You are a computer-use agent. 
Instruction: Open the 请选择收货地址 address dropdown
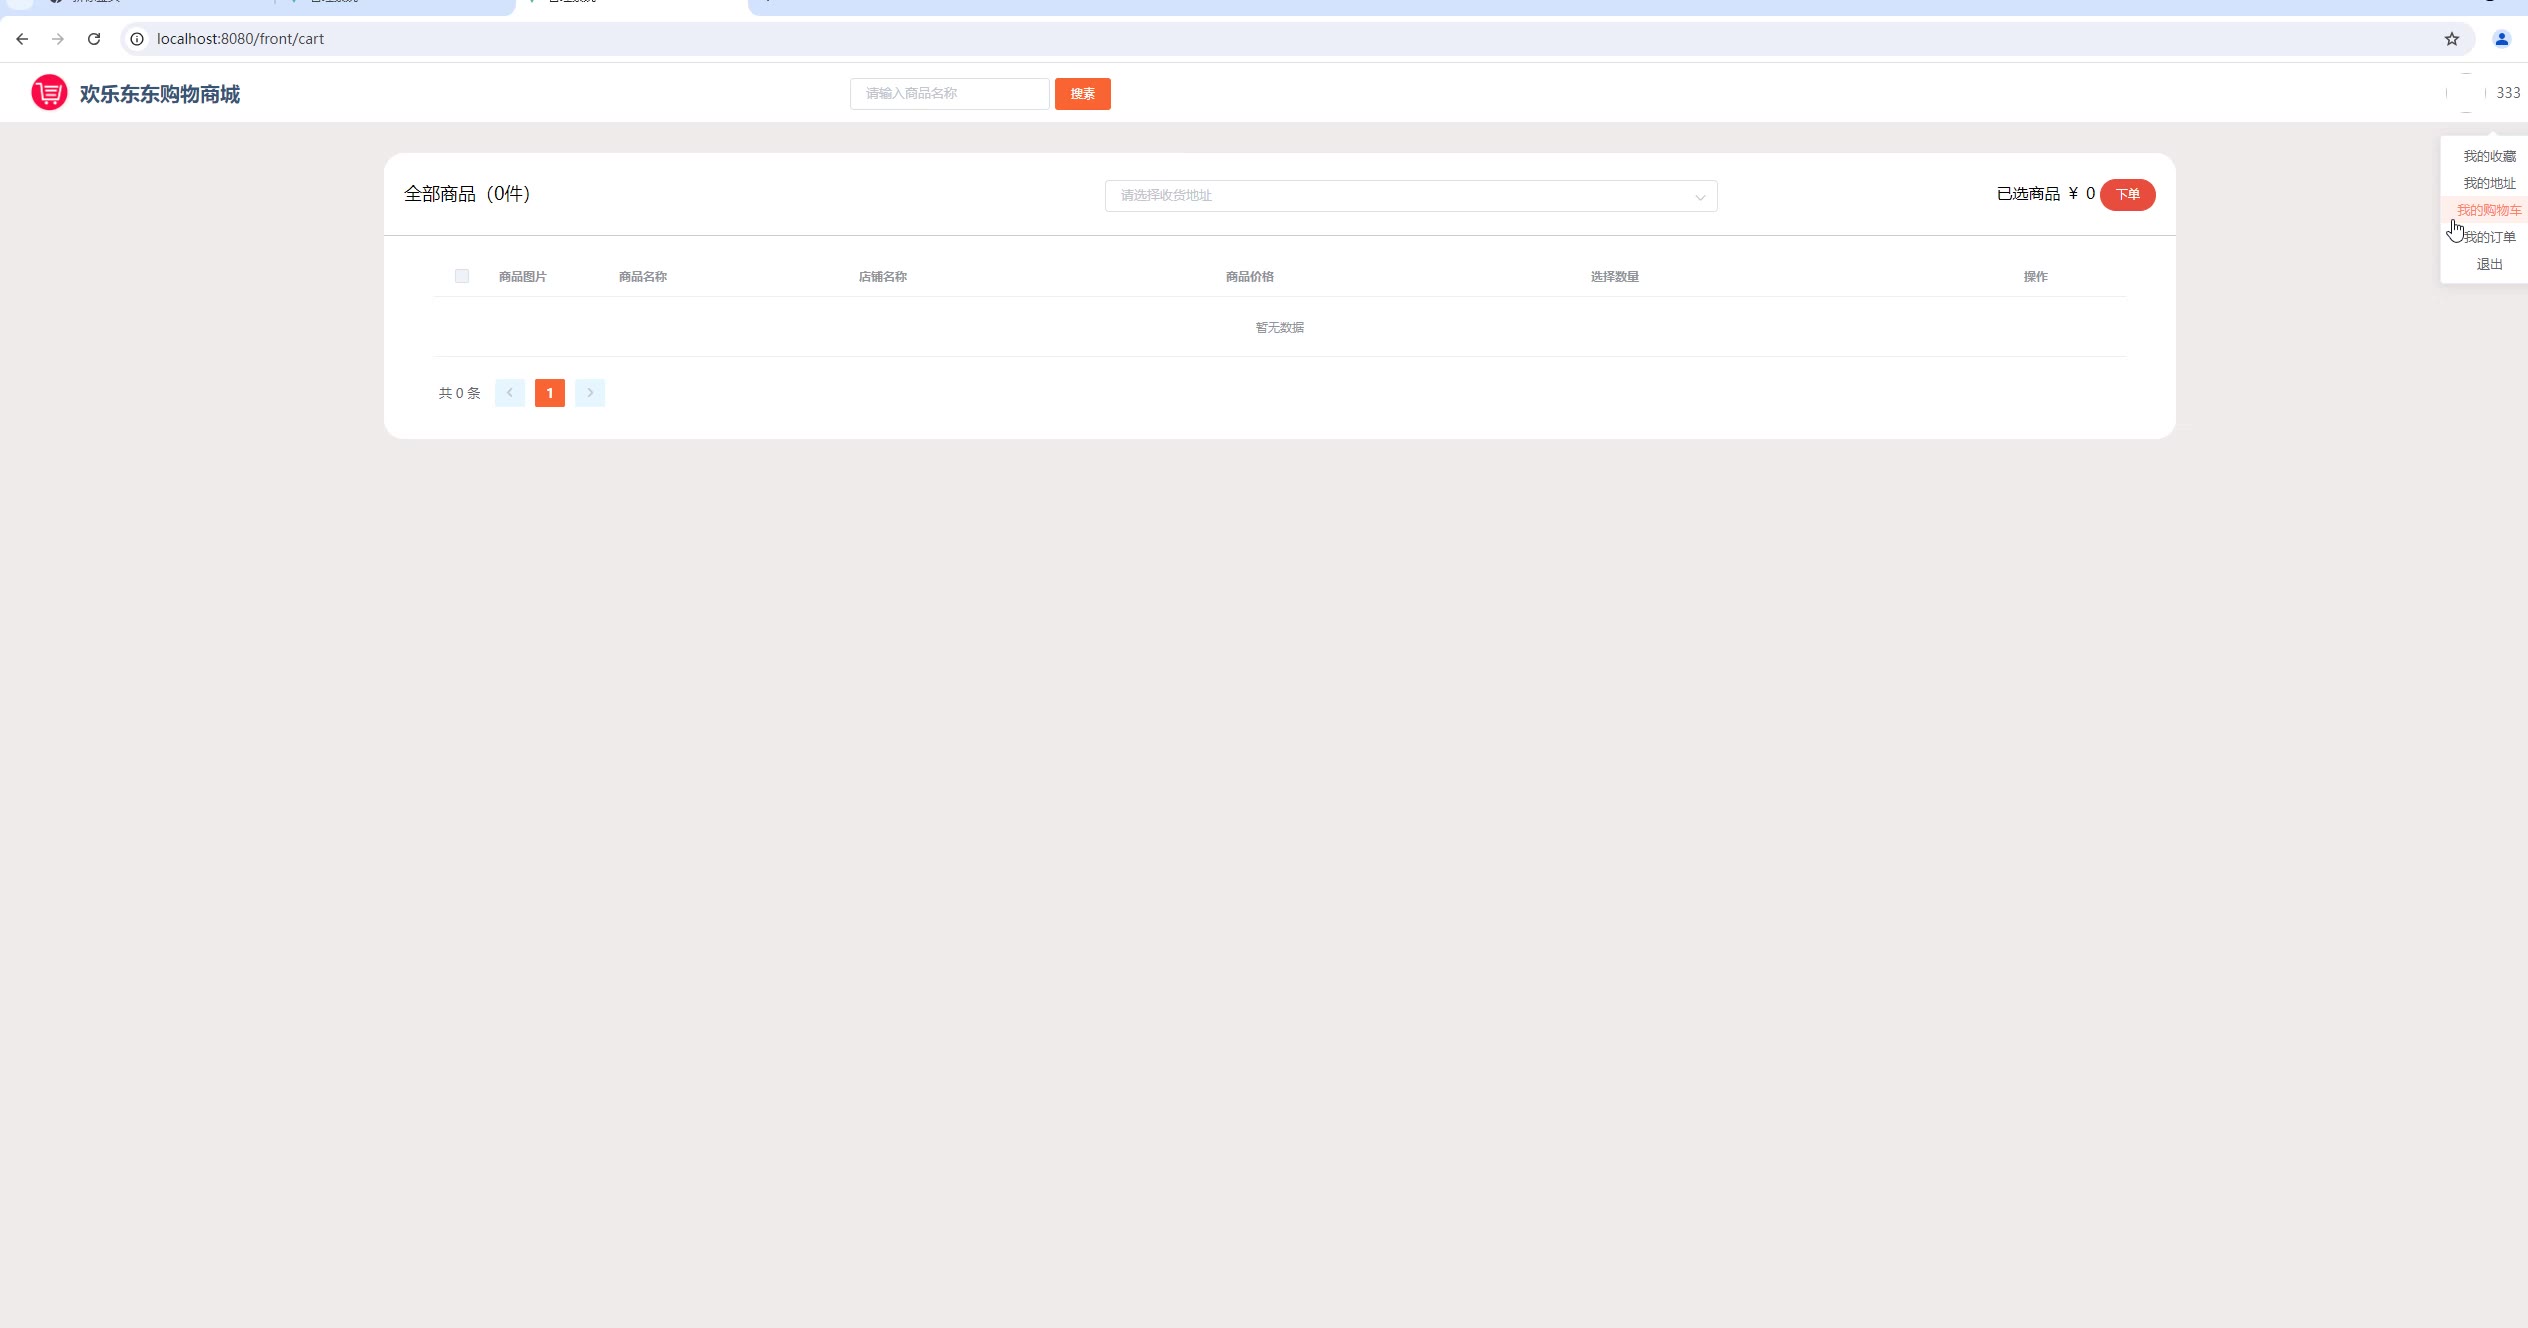tap(1400, 196)
